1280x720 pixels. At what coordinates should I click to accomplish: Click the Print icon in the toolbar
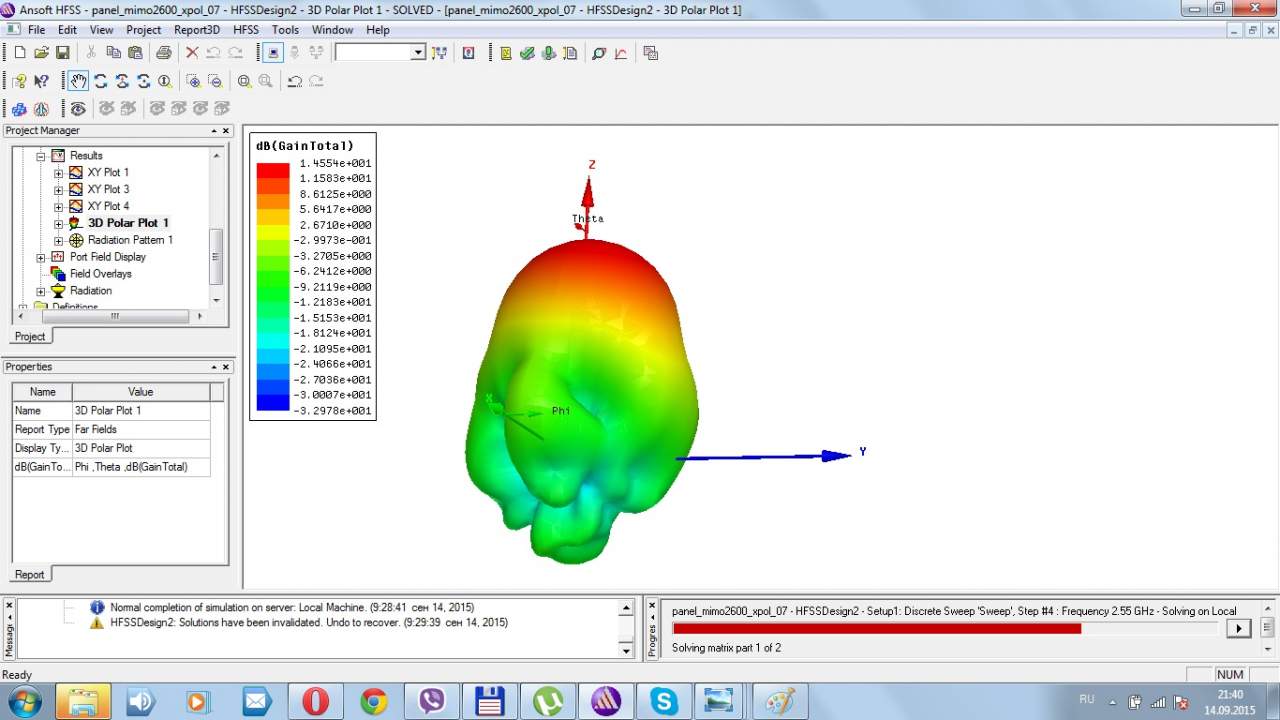tap(163, 53)
